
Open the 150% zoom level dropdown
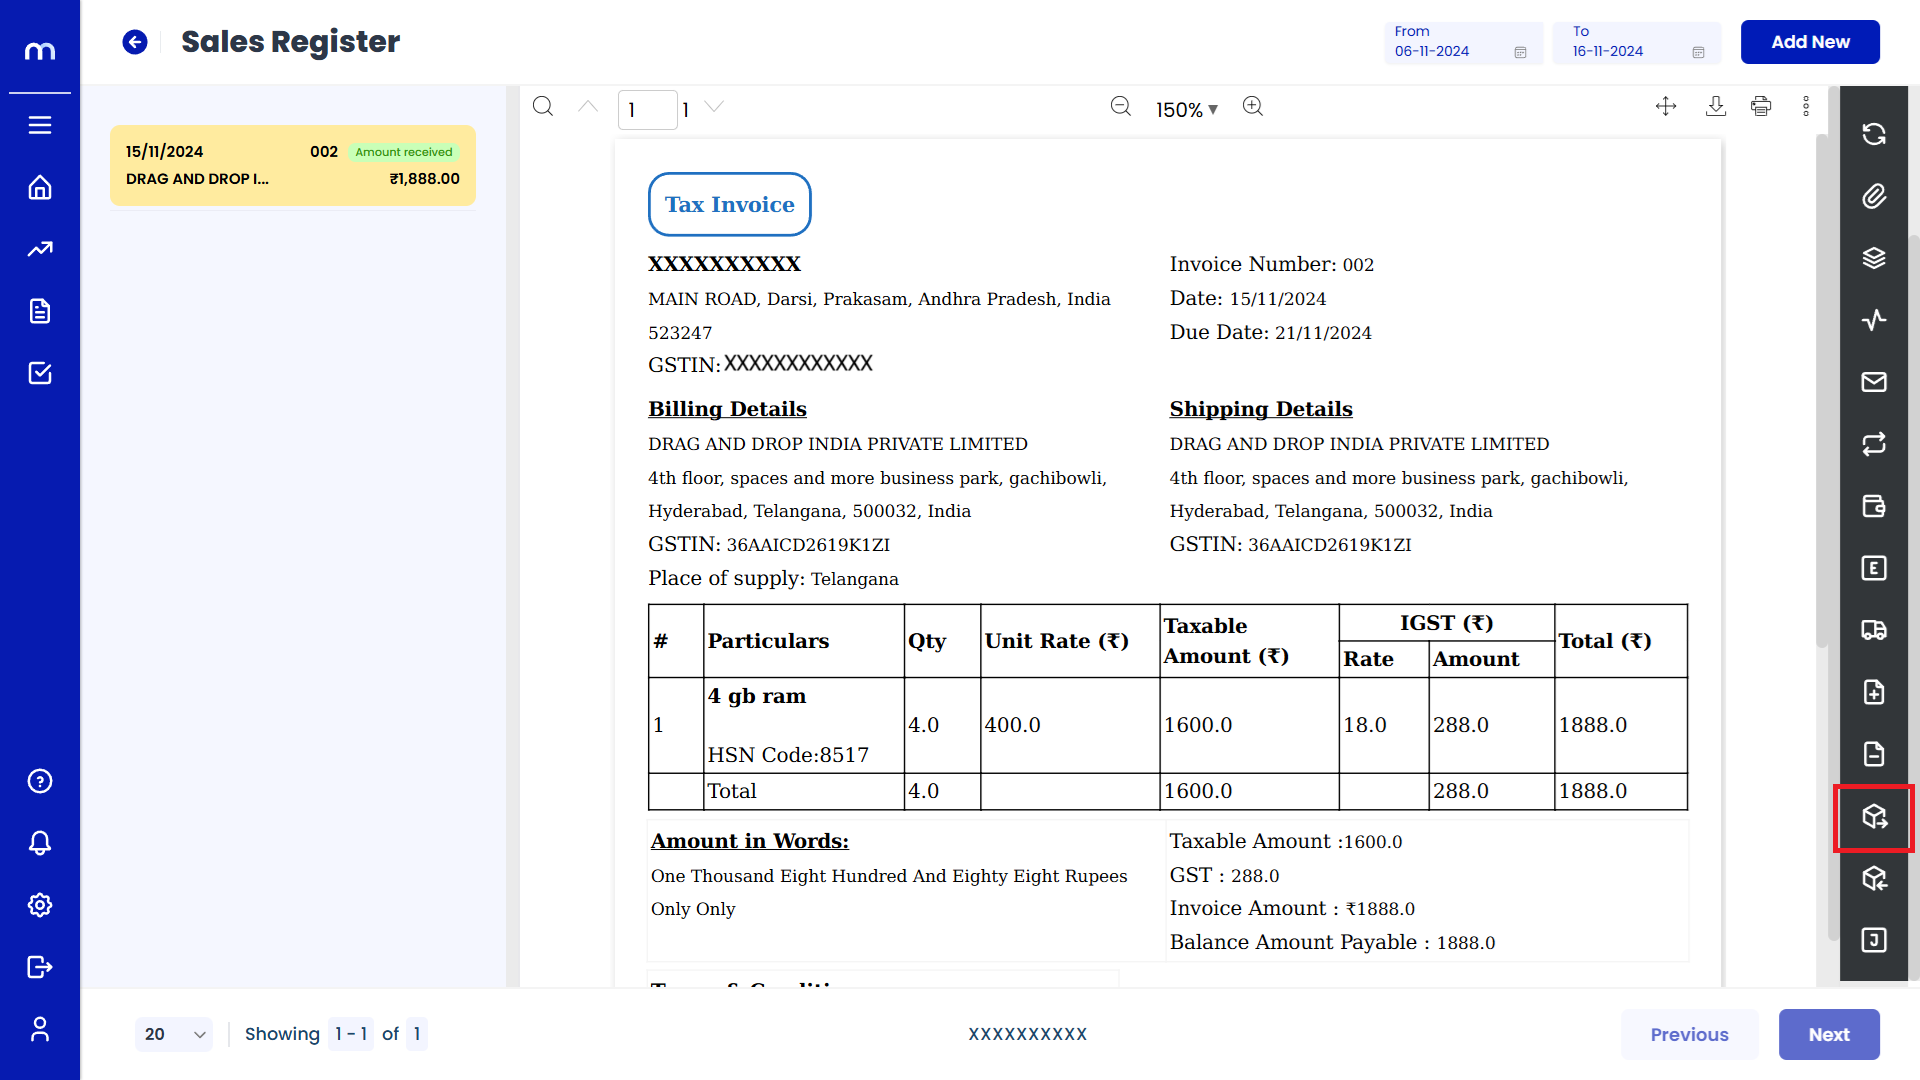click(x=1187, y=110)
